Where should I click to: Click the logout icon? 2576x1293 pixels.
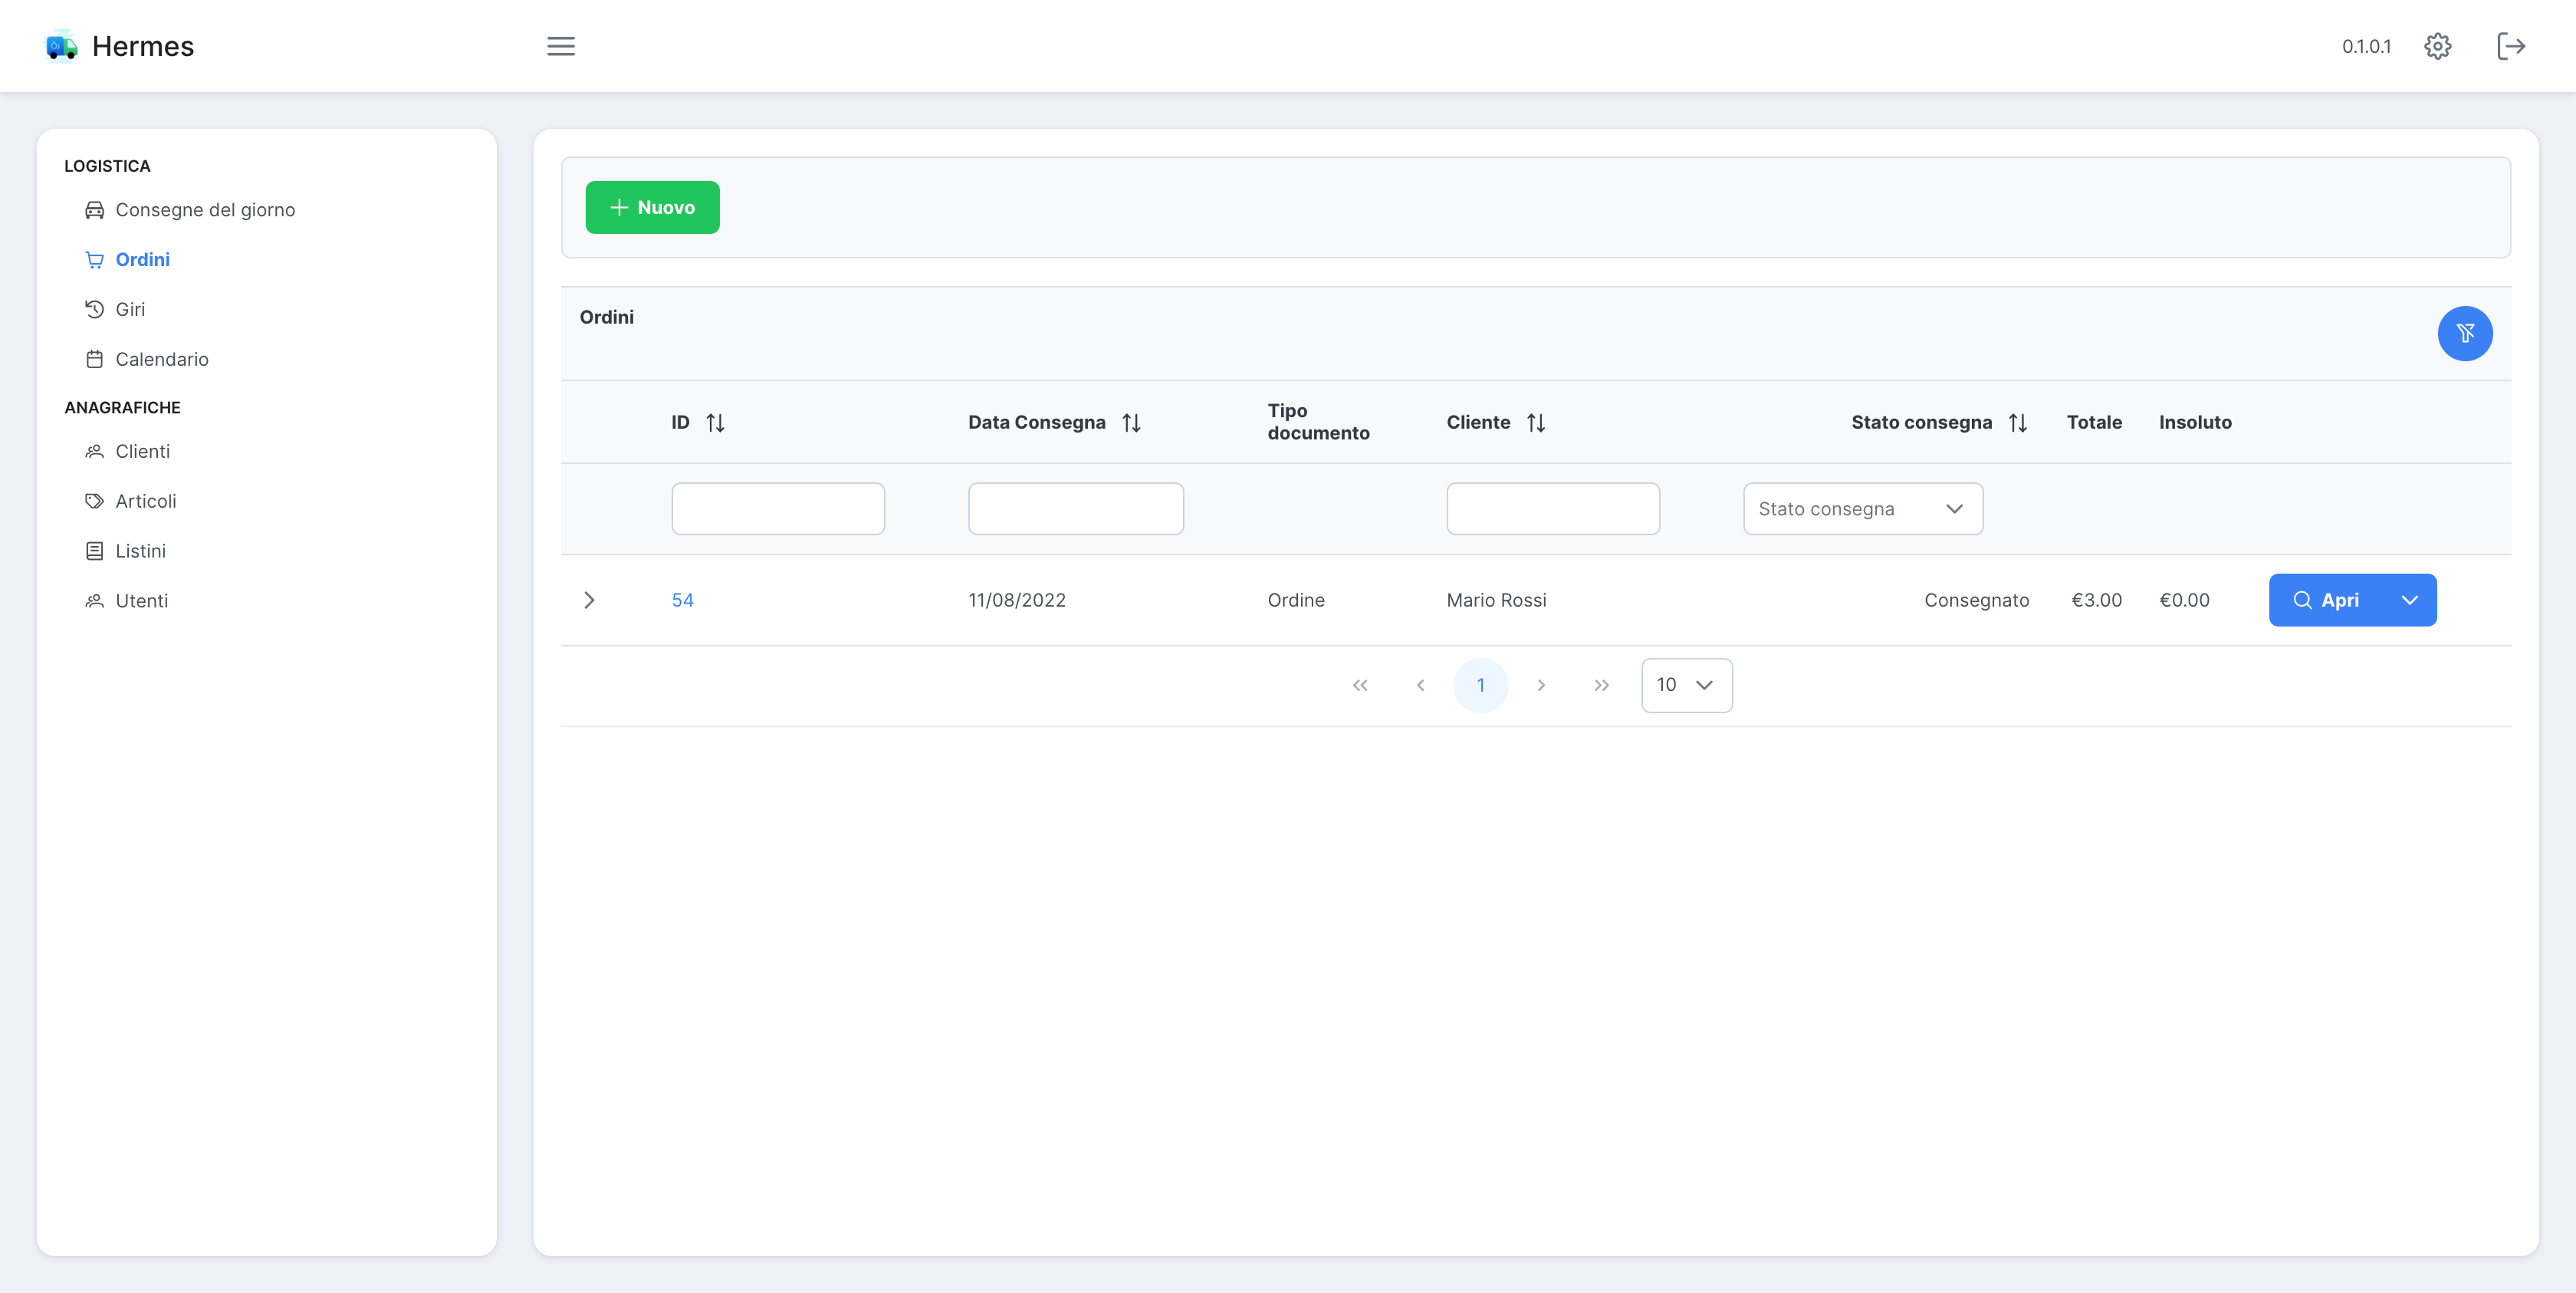(2510, 46)
